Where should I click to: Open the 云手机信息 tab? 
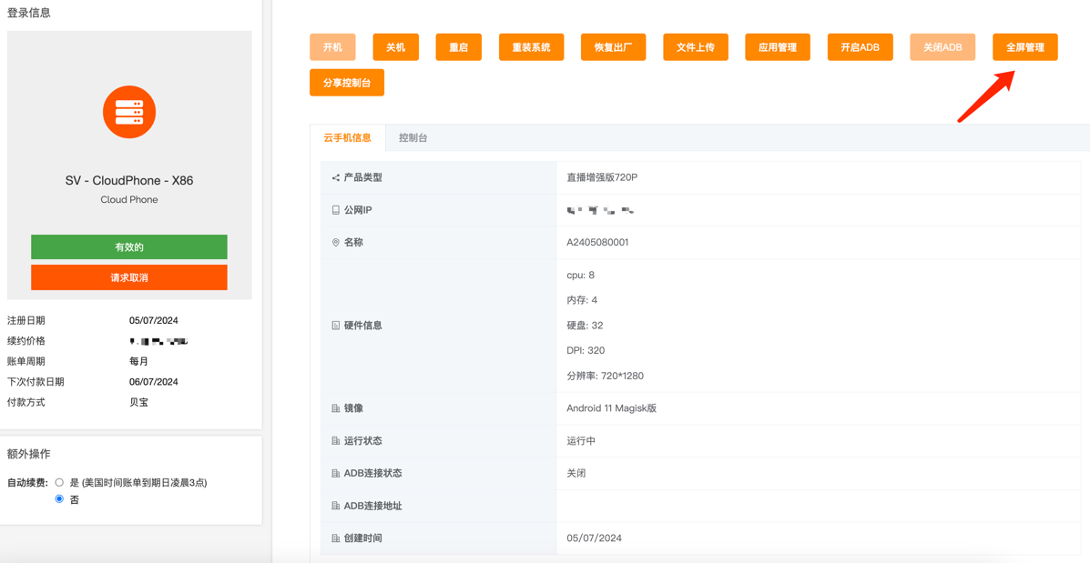pos(347,138)
